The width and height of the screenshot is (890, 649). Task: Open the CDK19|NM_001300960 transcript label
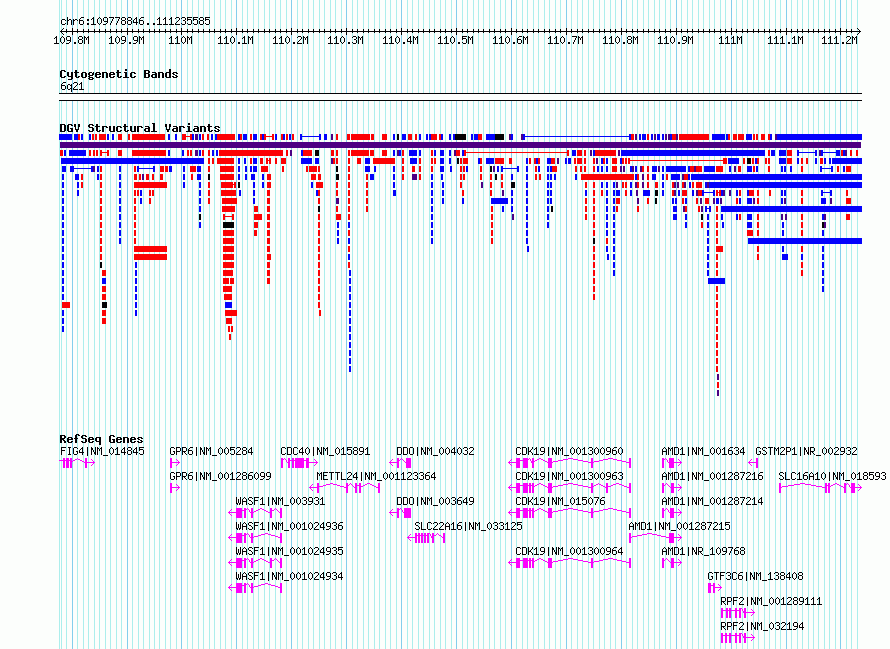coord(569,451)
